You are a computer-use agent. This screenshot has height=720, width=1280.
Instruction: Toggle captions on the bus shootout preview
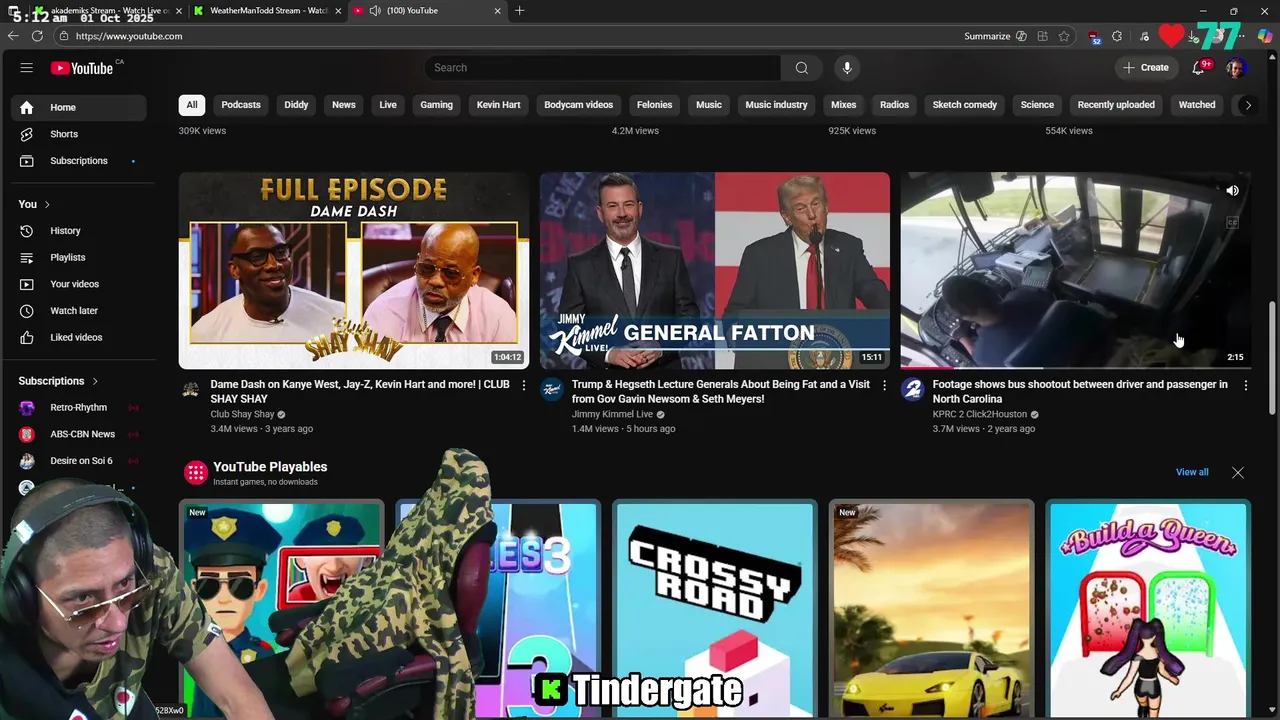[1232, 223]
